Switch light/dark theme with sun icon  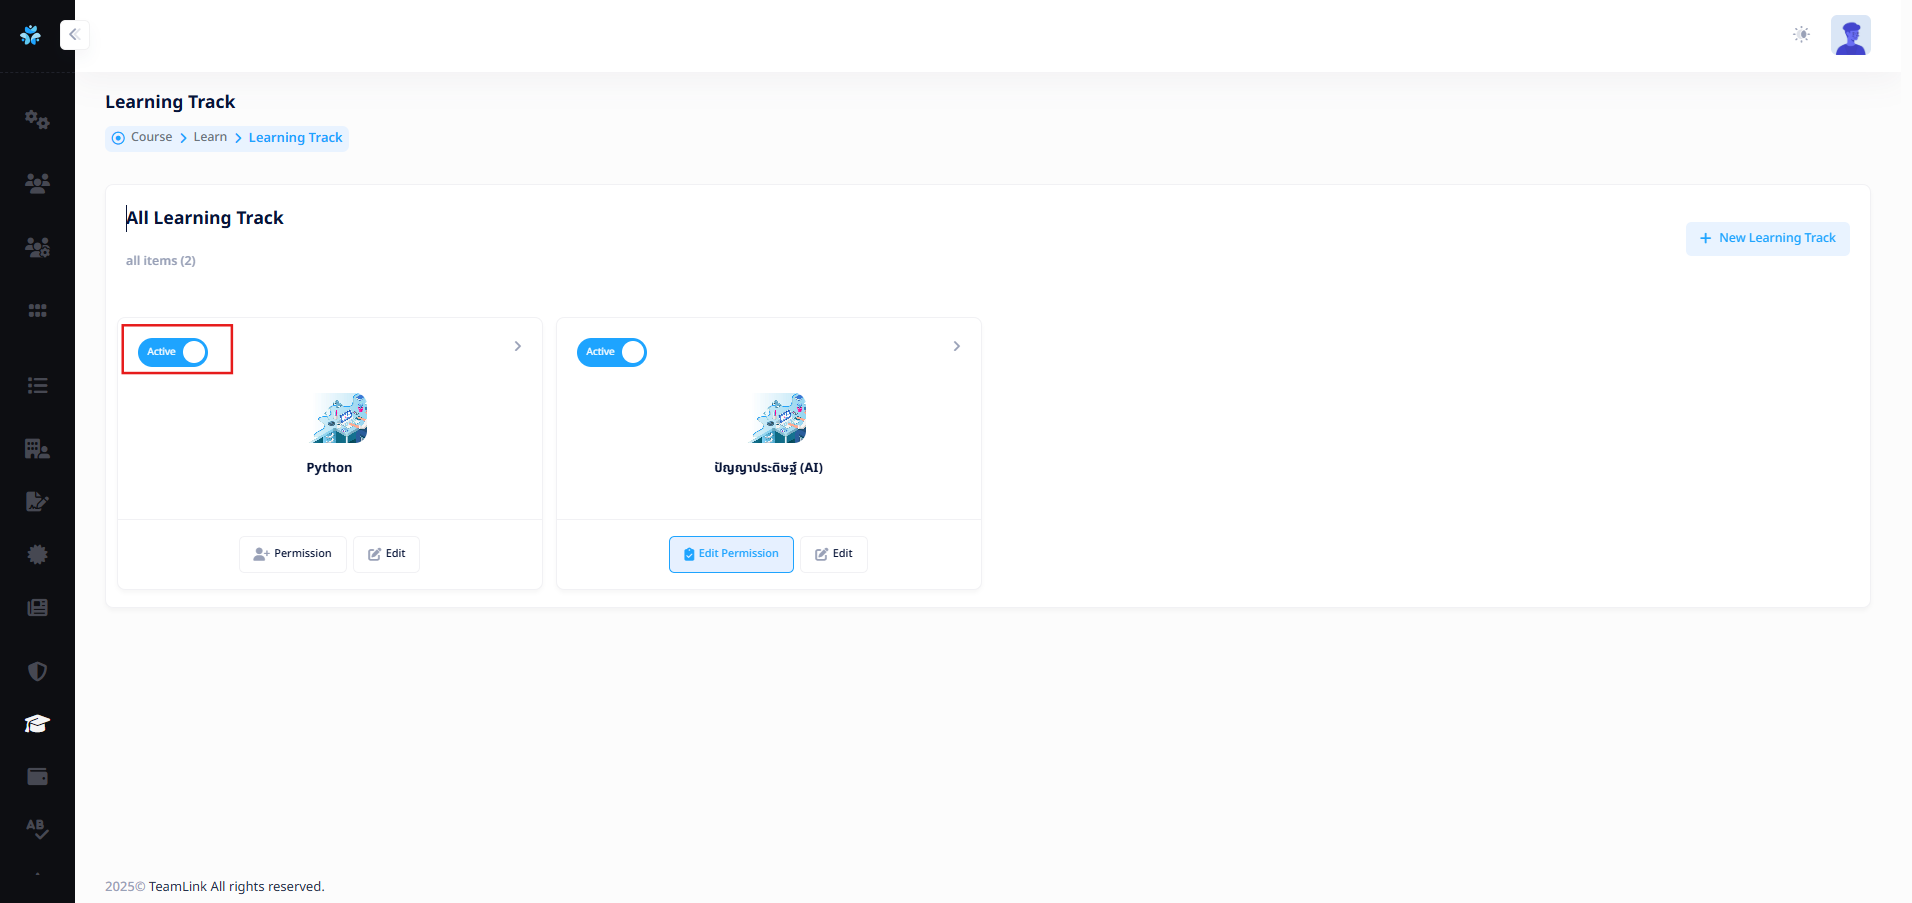(x=1801, y=35)
